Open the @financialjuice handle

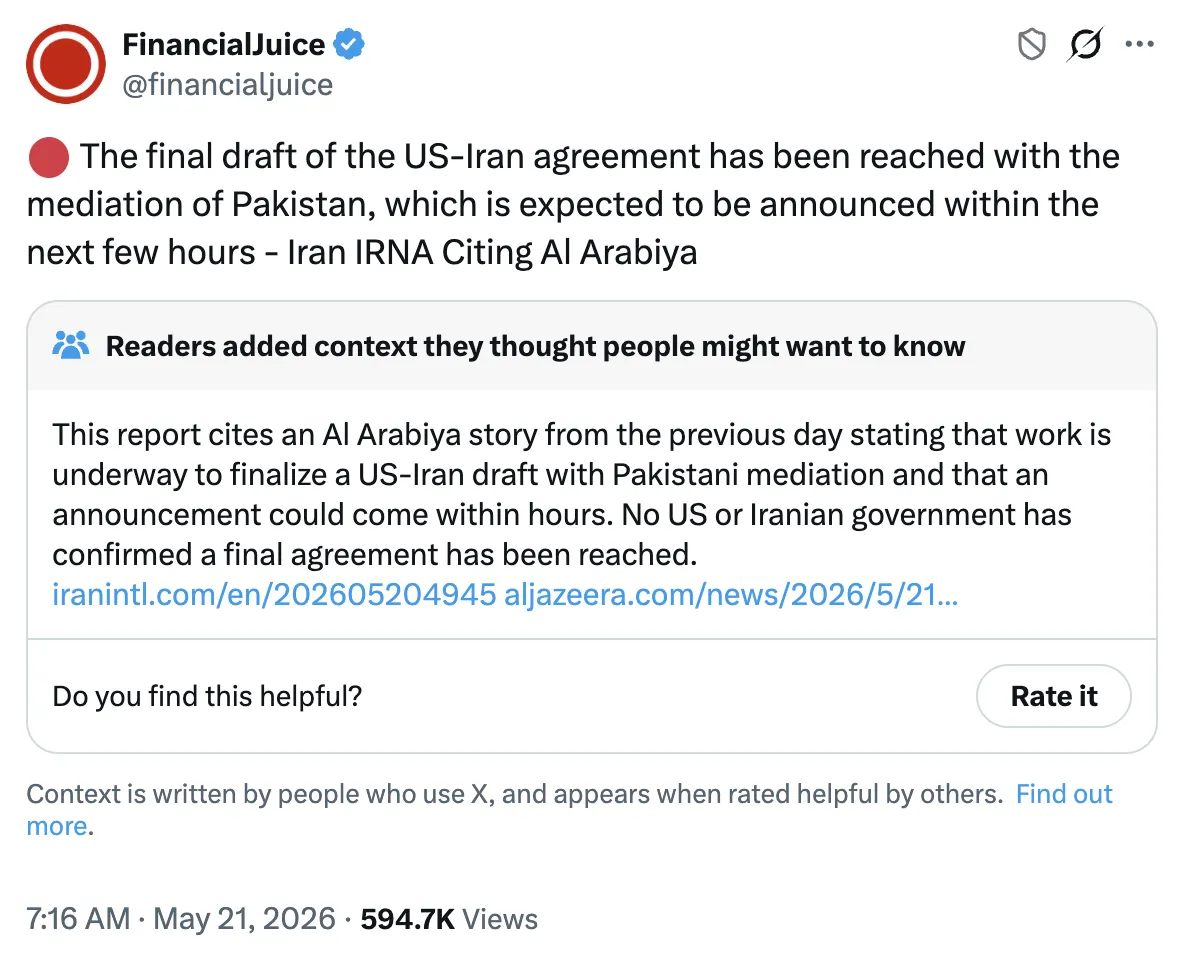point(227,85)
